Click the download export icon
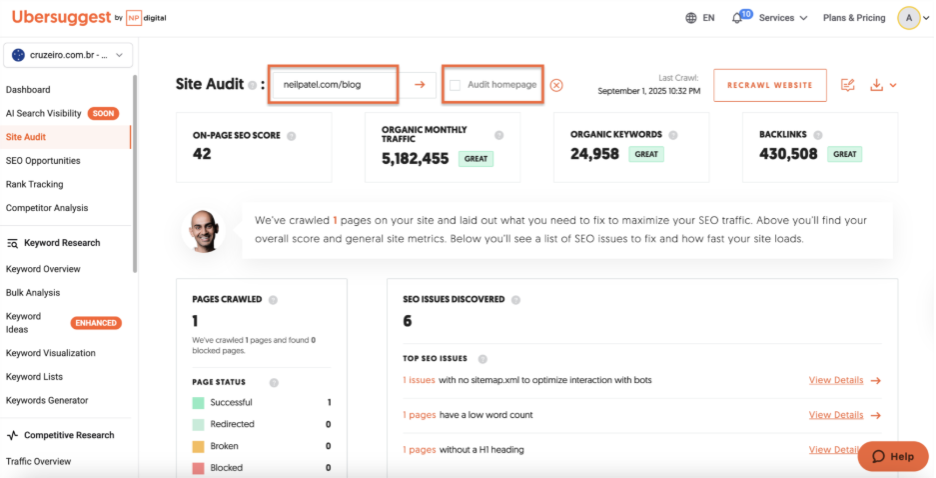 point(876,85)
